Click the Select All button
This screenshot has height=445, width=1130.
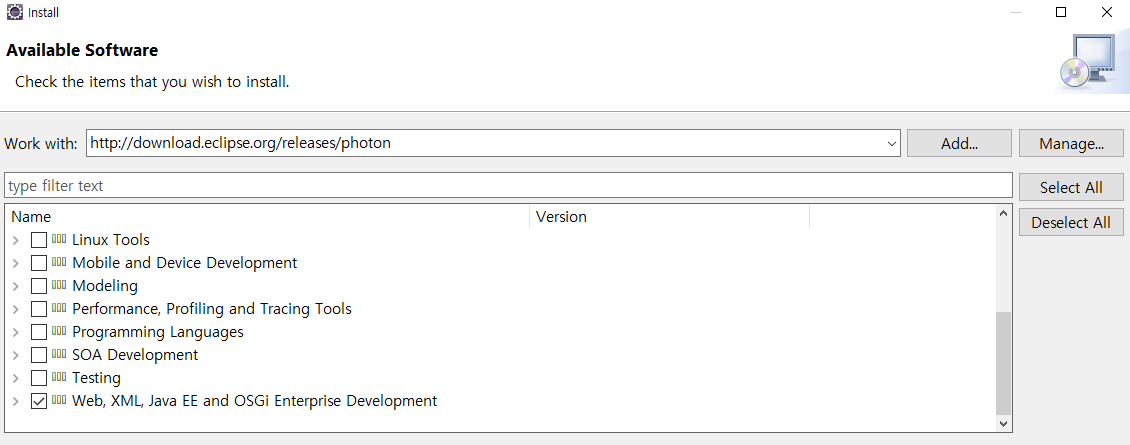tap(1071, 188)
